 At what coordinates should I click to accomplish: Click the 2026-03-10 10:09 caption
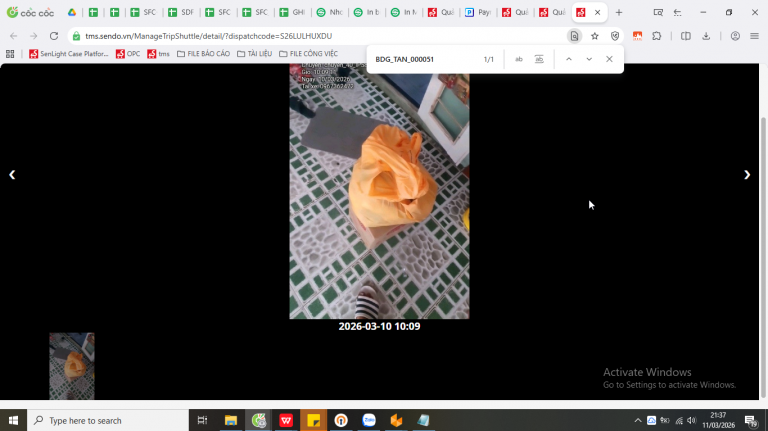pyautogui.click(x=379, y=326)
